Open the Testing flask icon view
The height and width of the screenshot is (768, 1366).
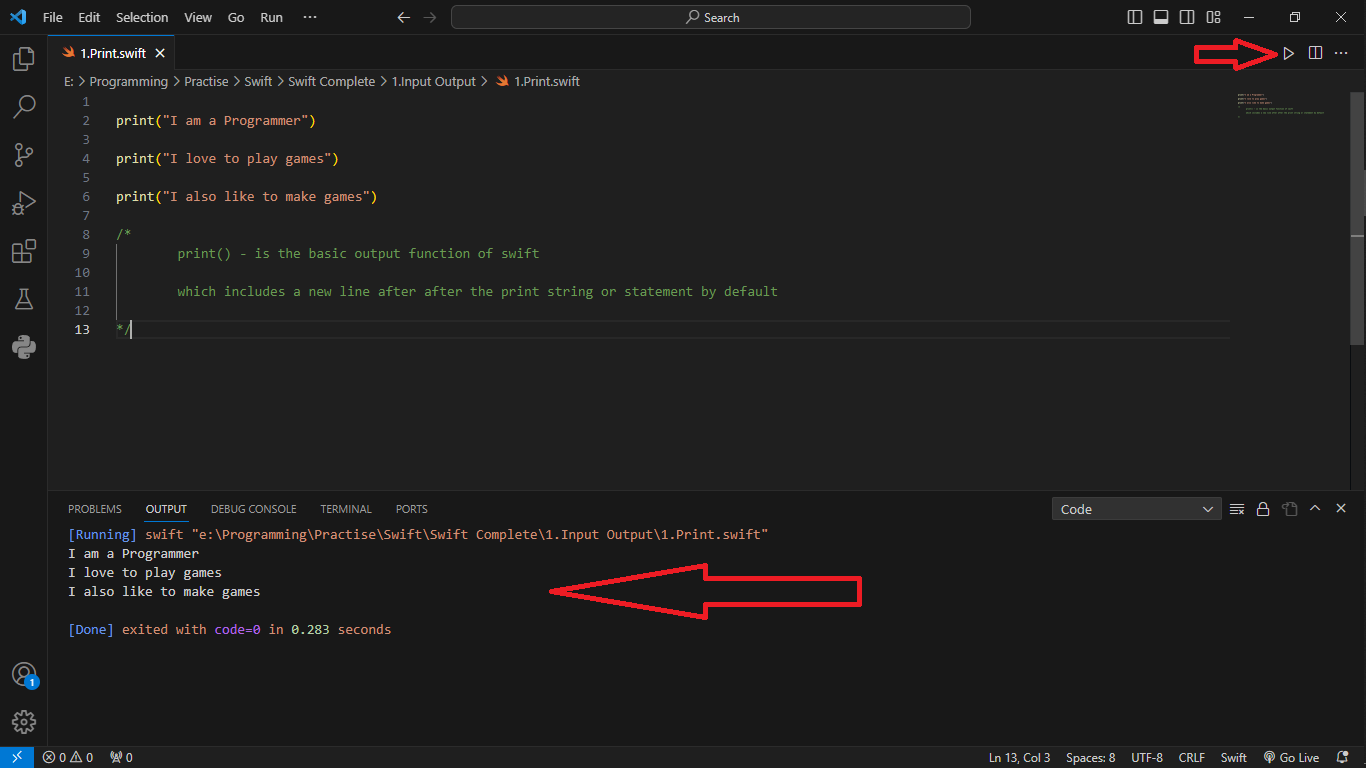pyautogui.click(x=24, y=299)
